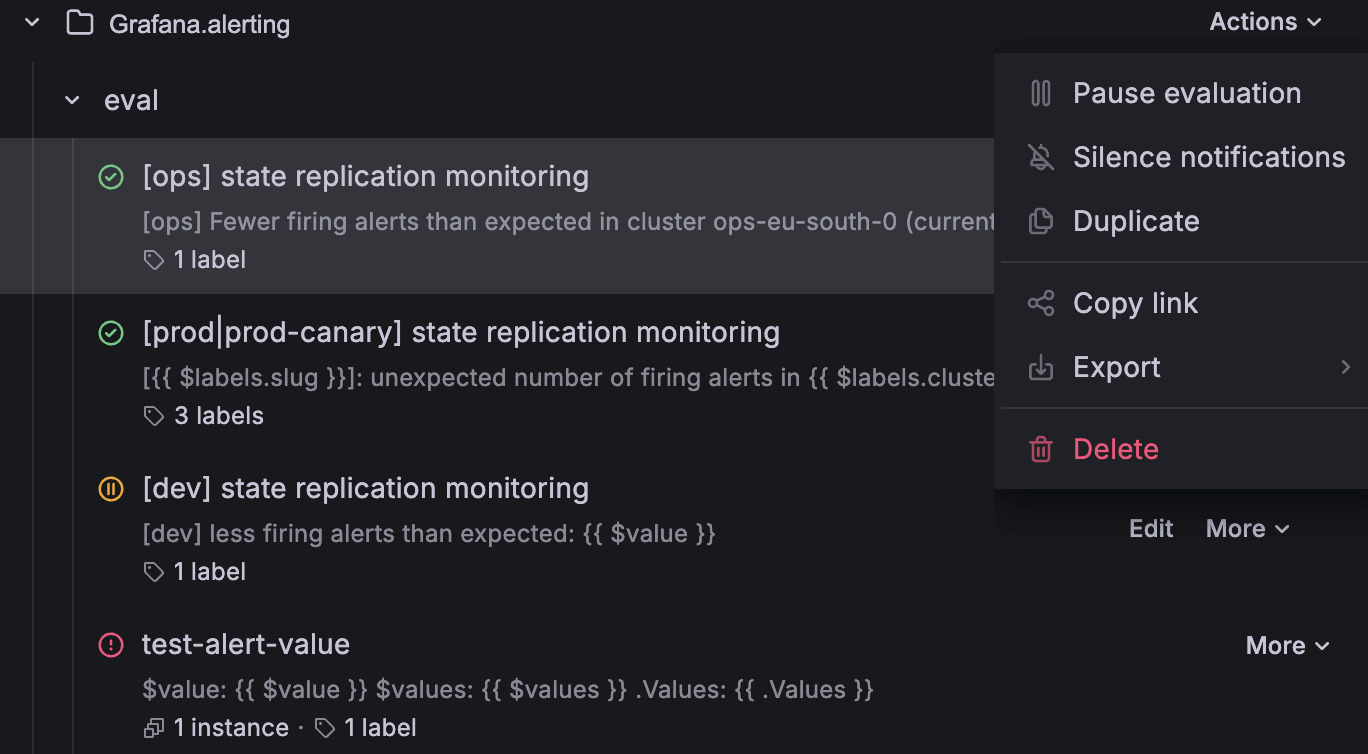This screenshot has width=1368, height=754.
Task: Click the orange paused icon on the [dev] rule
Action: click(x=110, y=489)
